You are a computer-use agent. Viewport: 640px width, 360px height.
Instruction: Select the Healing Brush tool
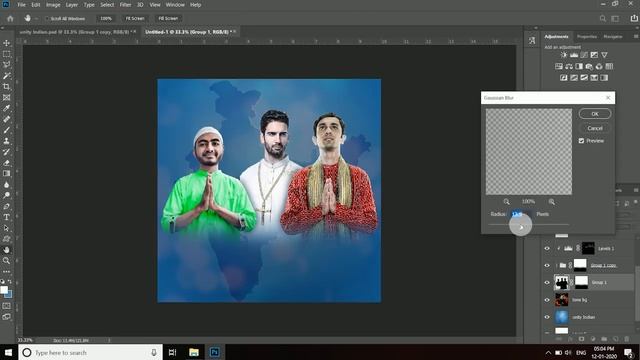pyautogui.click(x=7, y=119)
